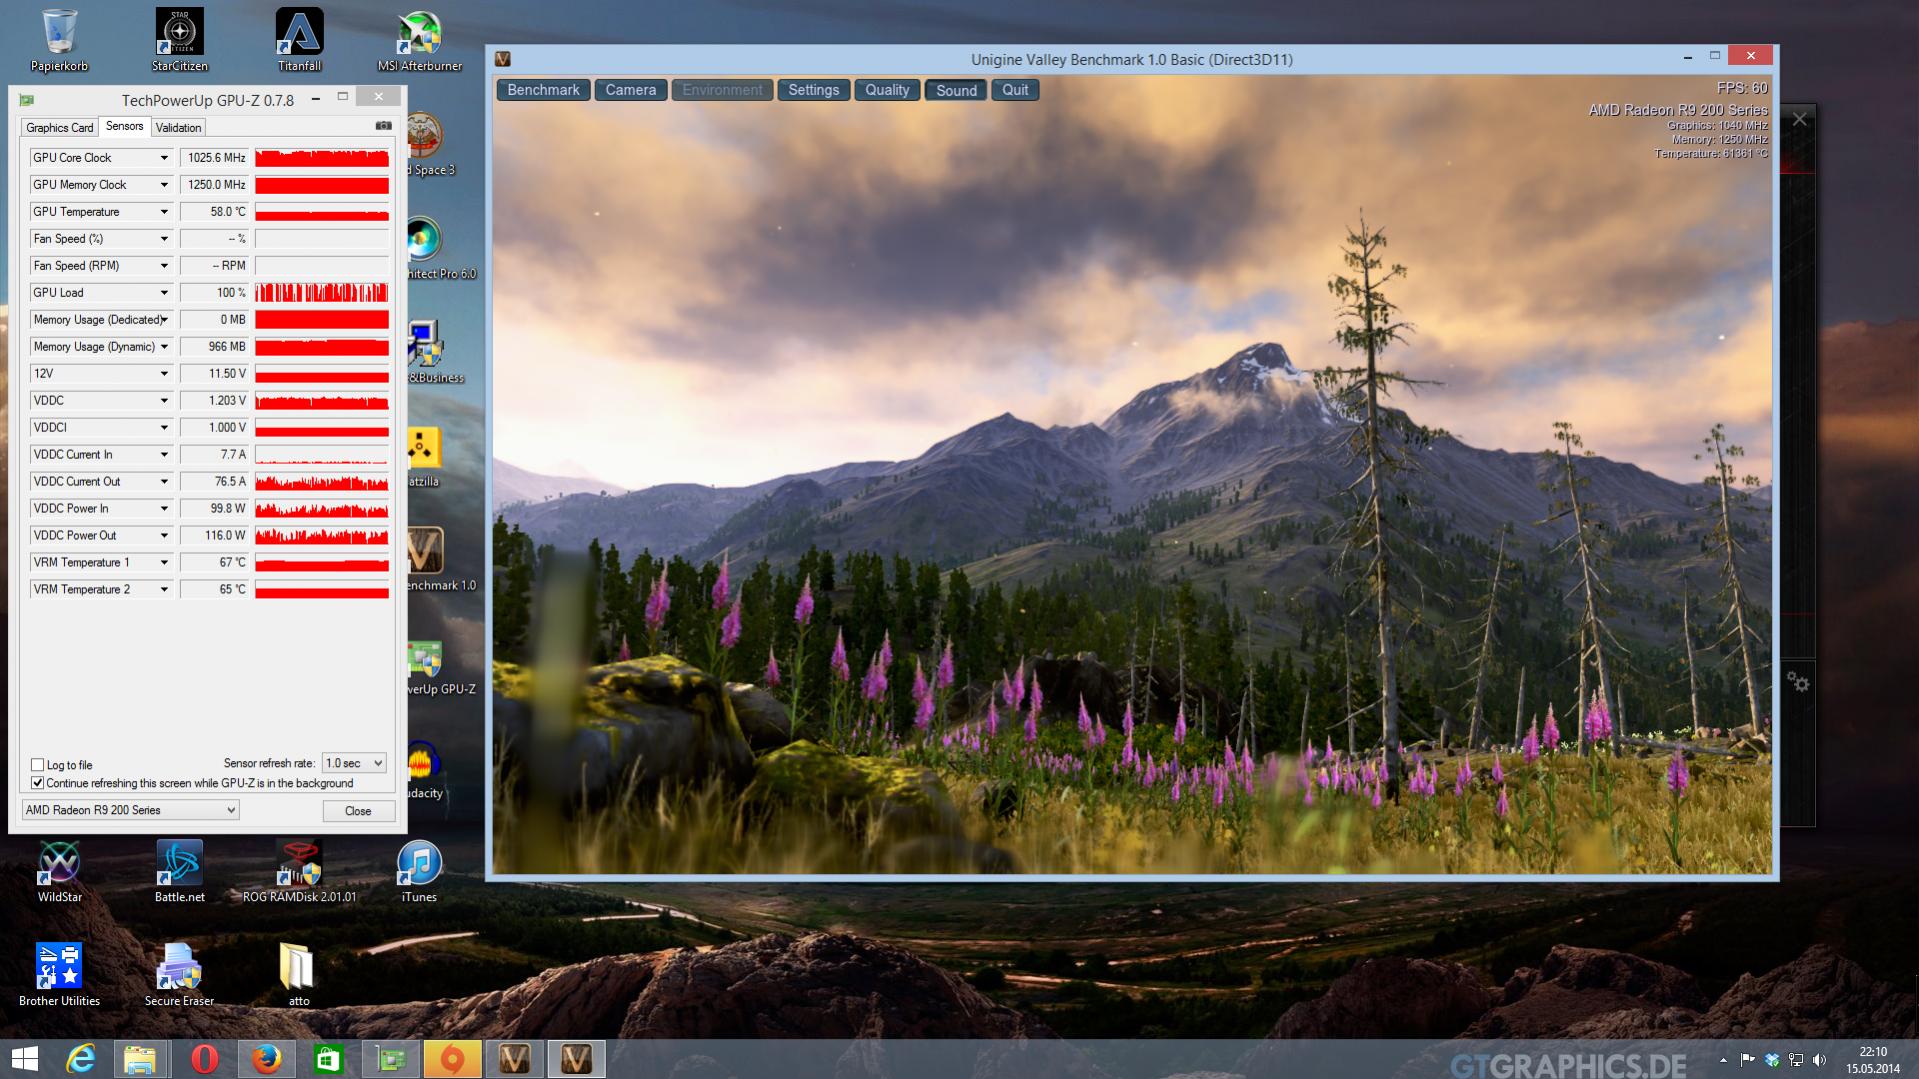Click the GPU Temperature value 58.0 °C
Image resolution: width=1919 pixels, height=1079 pixels.
[214, 212]
